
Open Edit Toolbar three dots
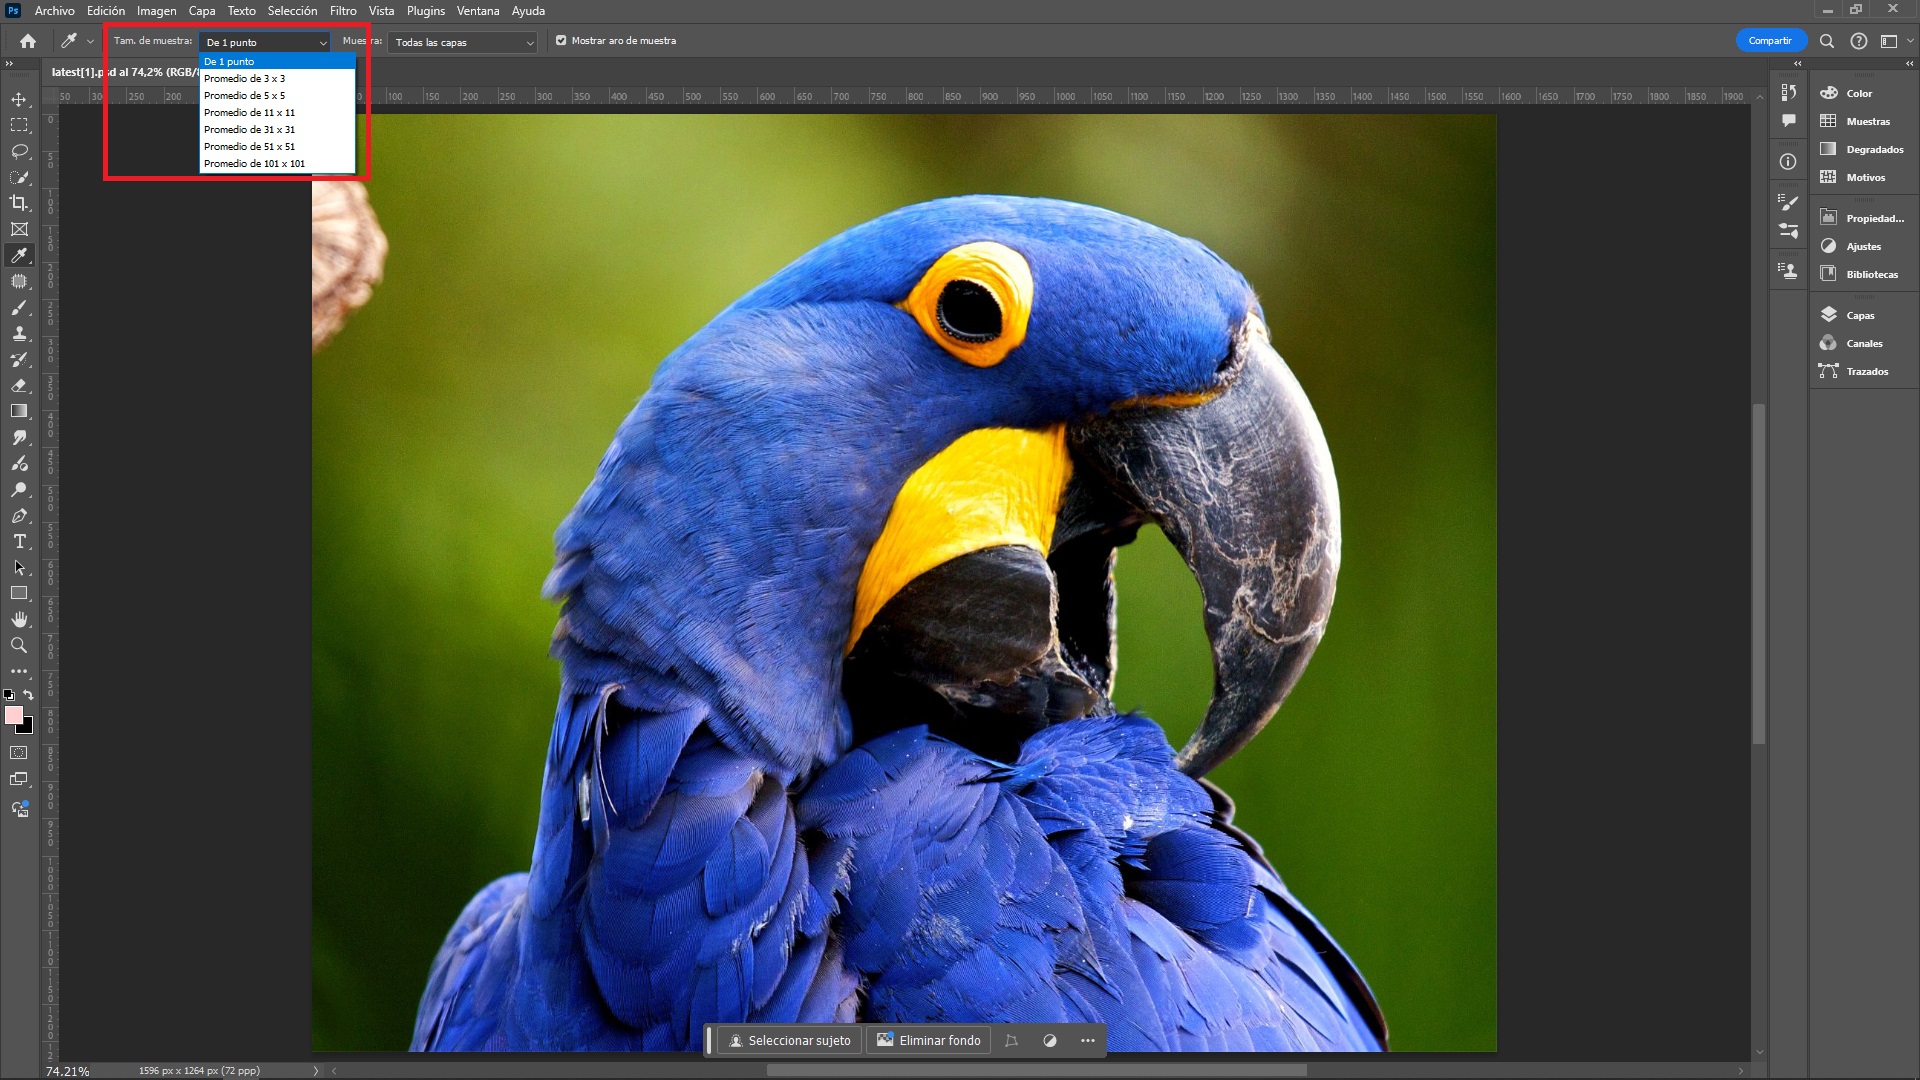point(19,672)
